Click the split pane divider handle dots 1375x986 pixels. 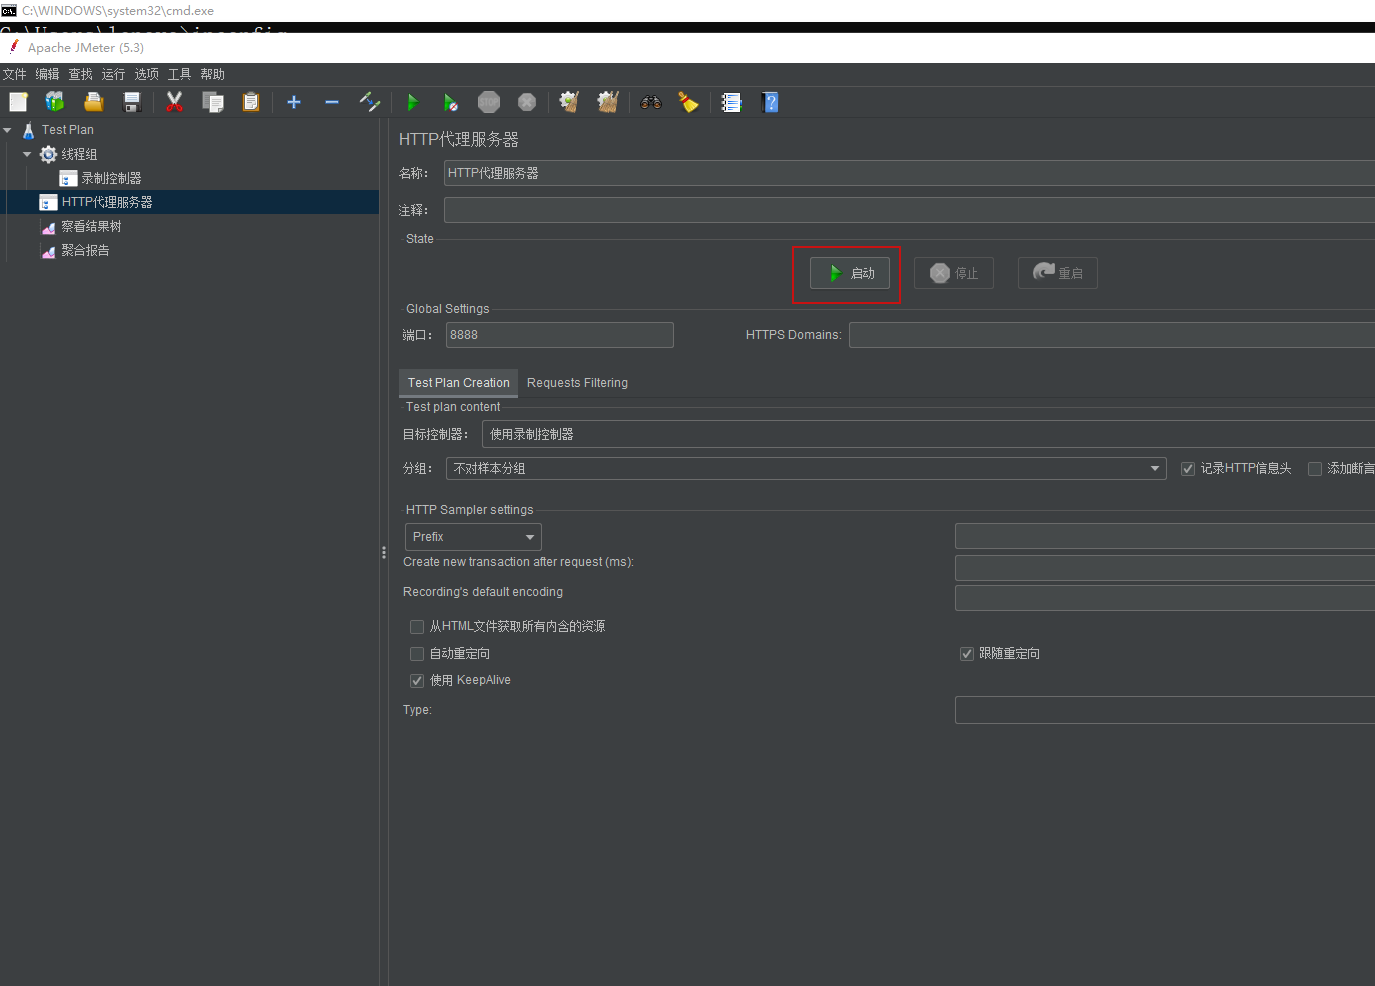click(384, 552)
